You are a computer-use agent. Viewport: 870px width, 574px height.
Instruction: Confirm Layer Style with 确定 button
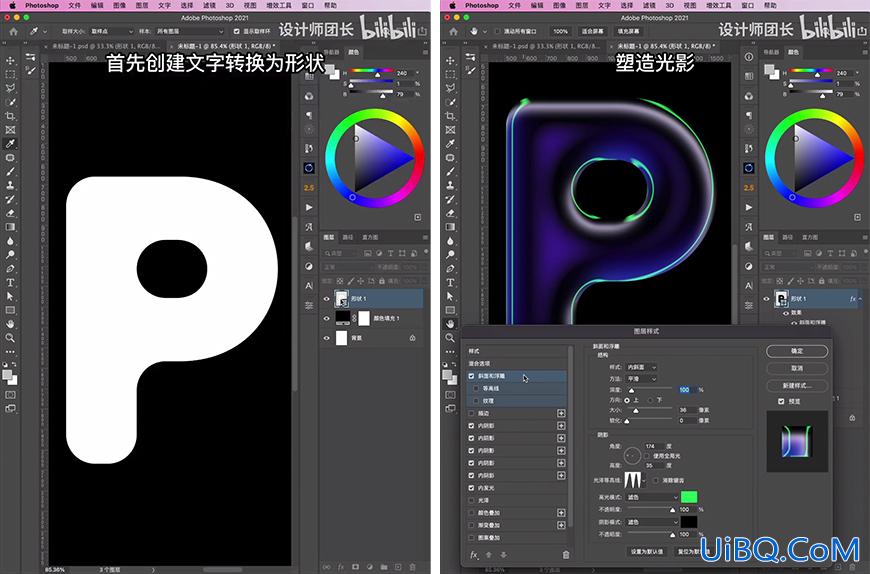tap(797, 351)
